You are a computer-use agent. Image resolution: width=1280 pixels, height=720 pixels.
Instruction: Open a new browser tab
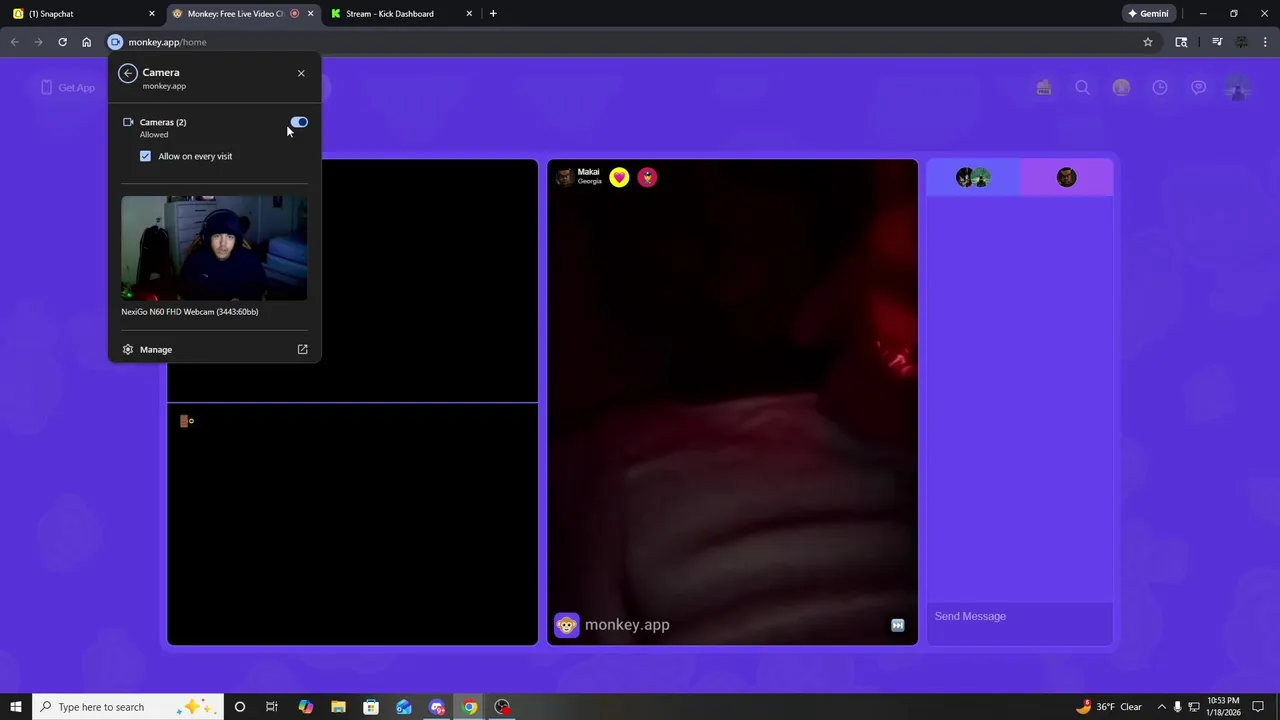pos(493,14)
